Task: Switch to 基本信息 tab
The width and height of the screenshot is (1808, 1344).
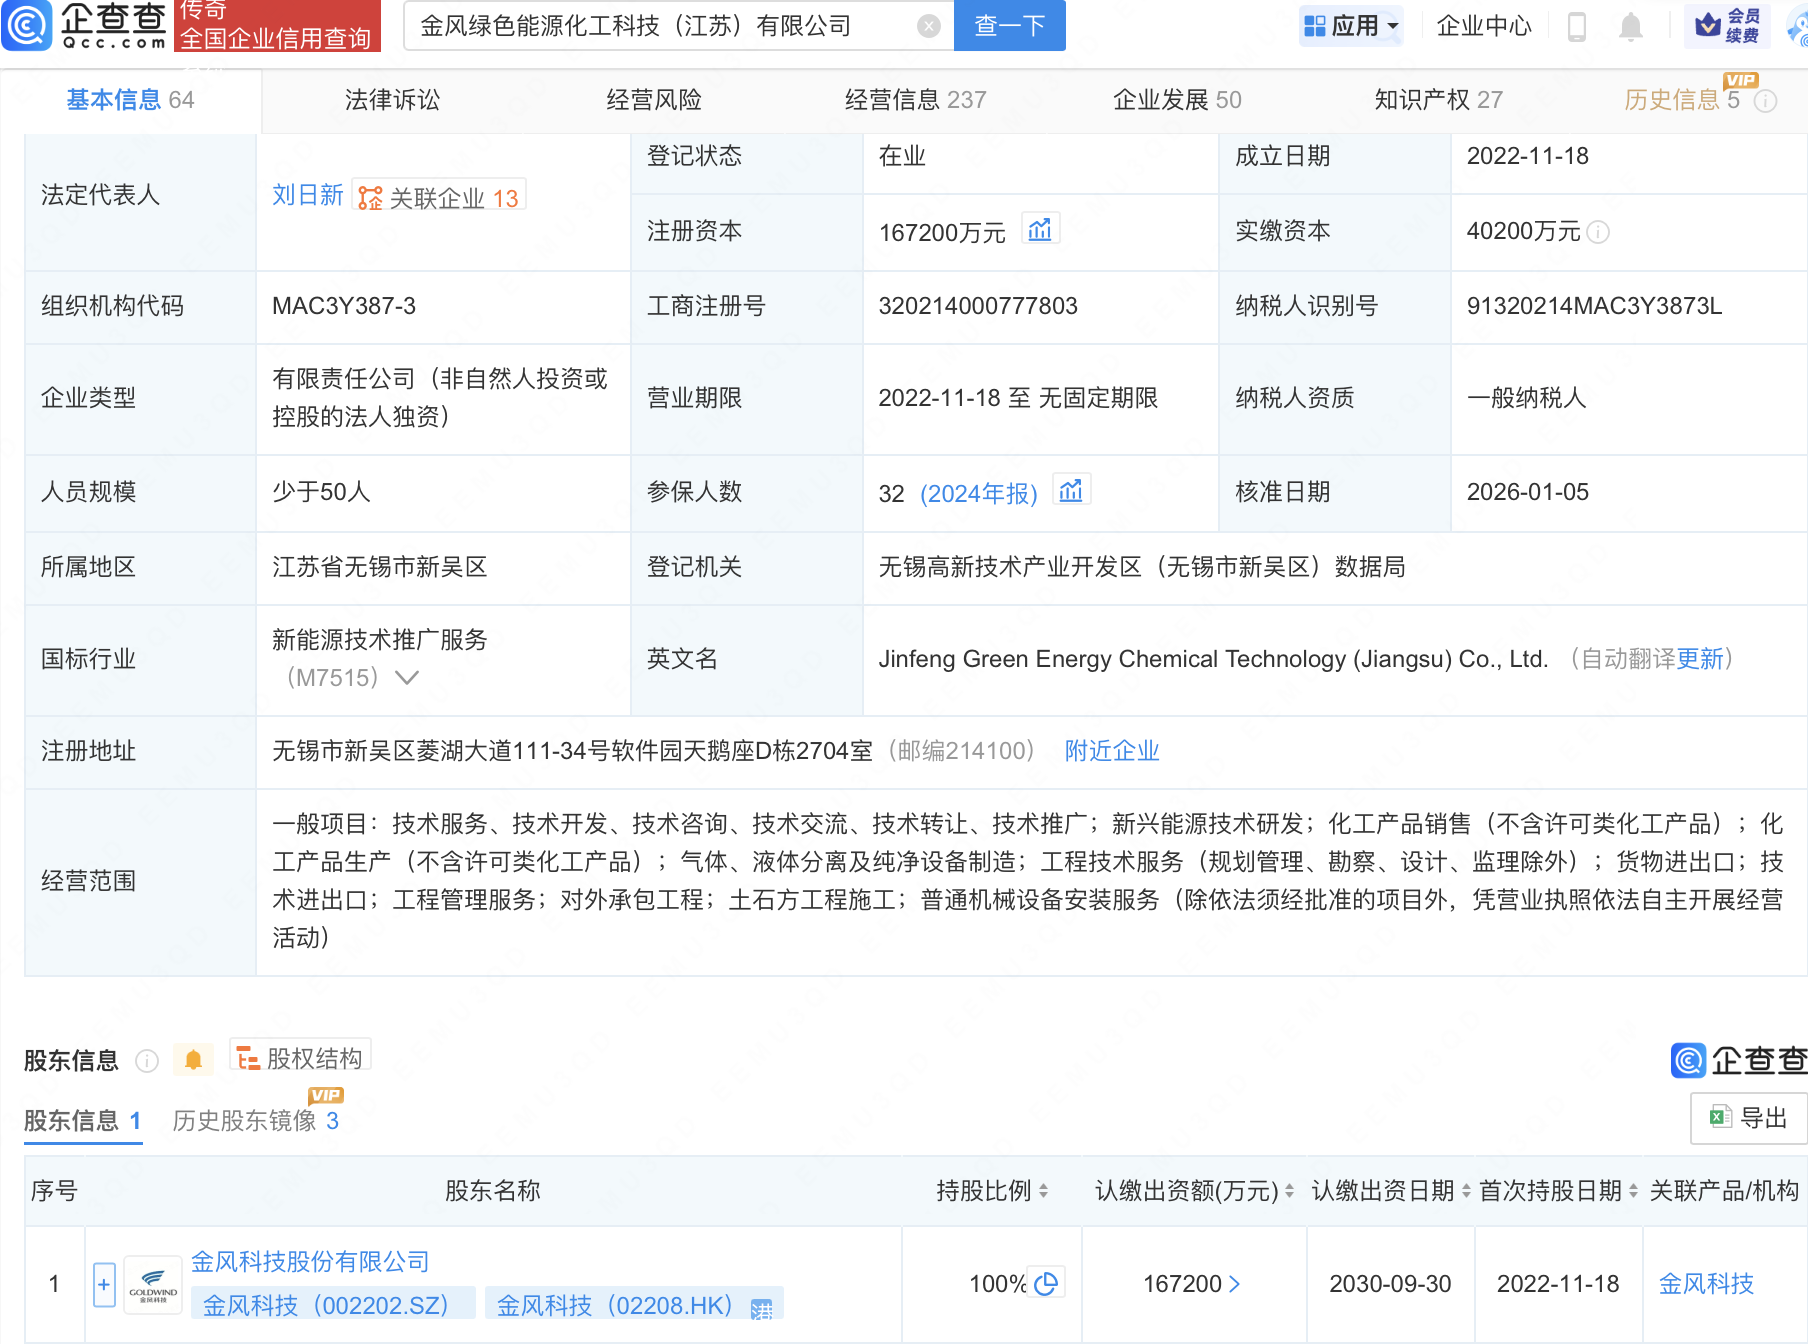Action: pos(130,100)
